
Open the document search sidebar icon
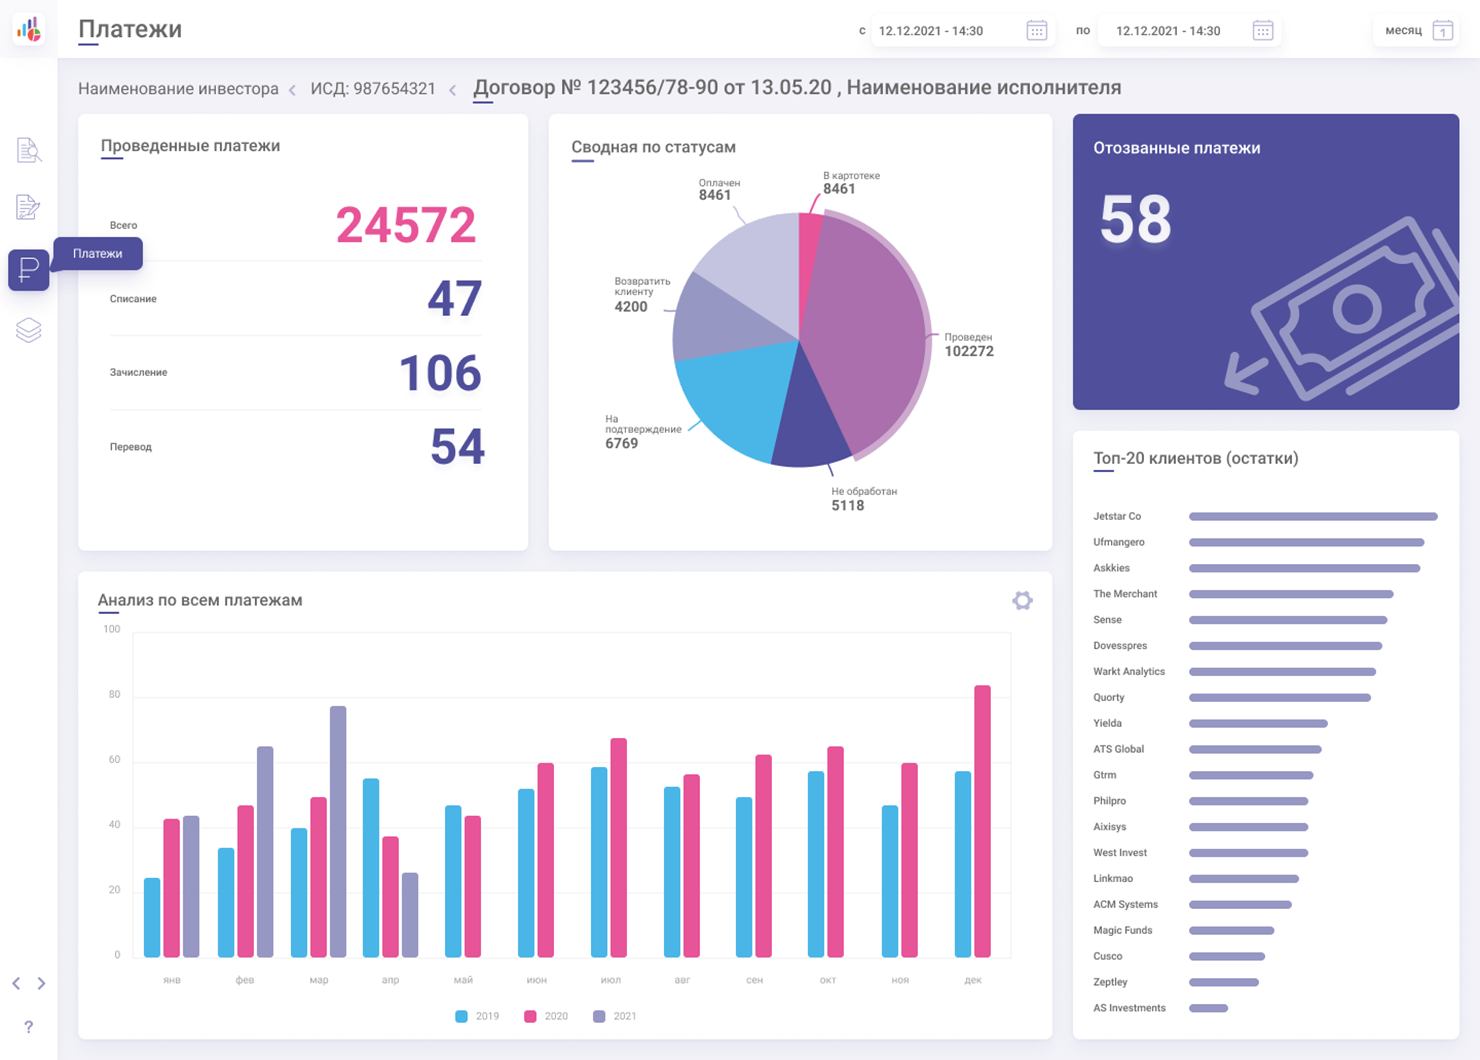[x=29, y=150]
